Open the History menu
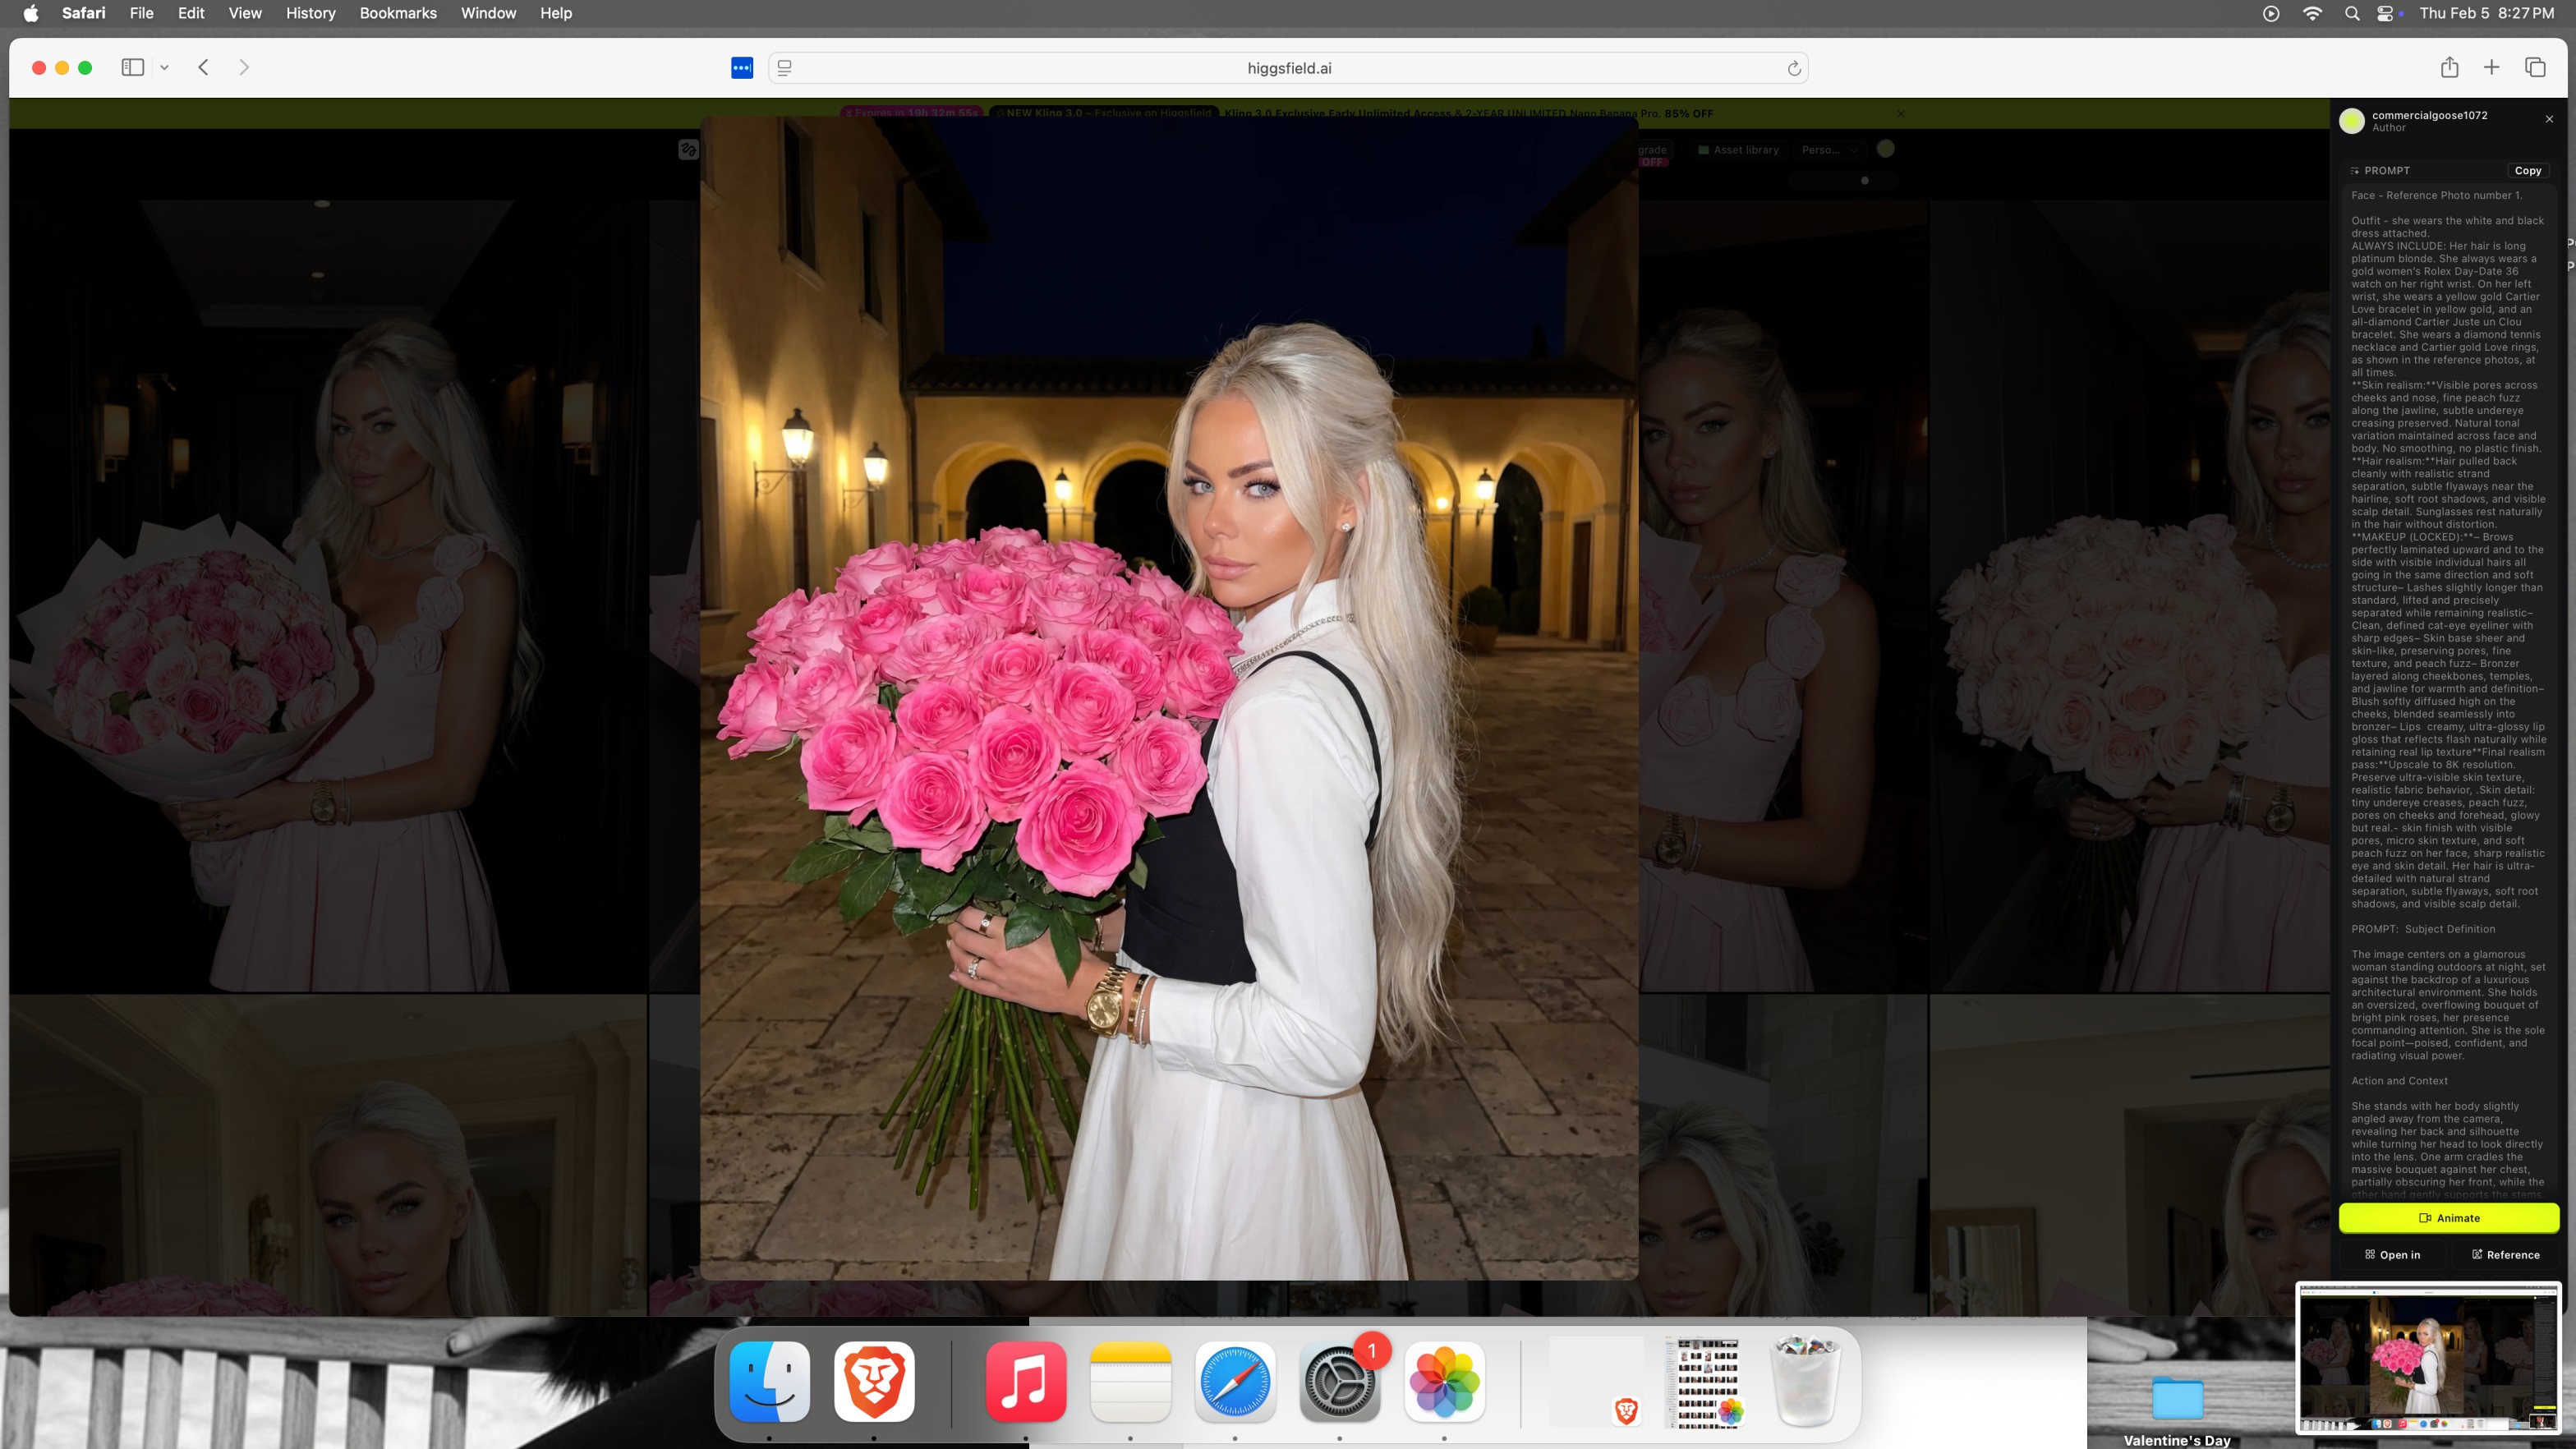Viewport: 2576px width, 1449px height. pyautogui.click(x=310, y=13)
